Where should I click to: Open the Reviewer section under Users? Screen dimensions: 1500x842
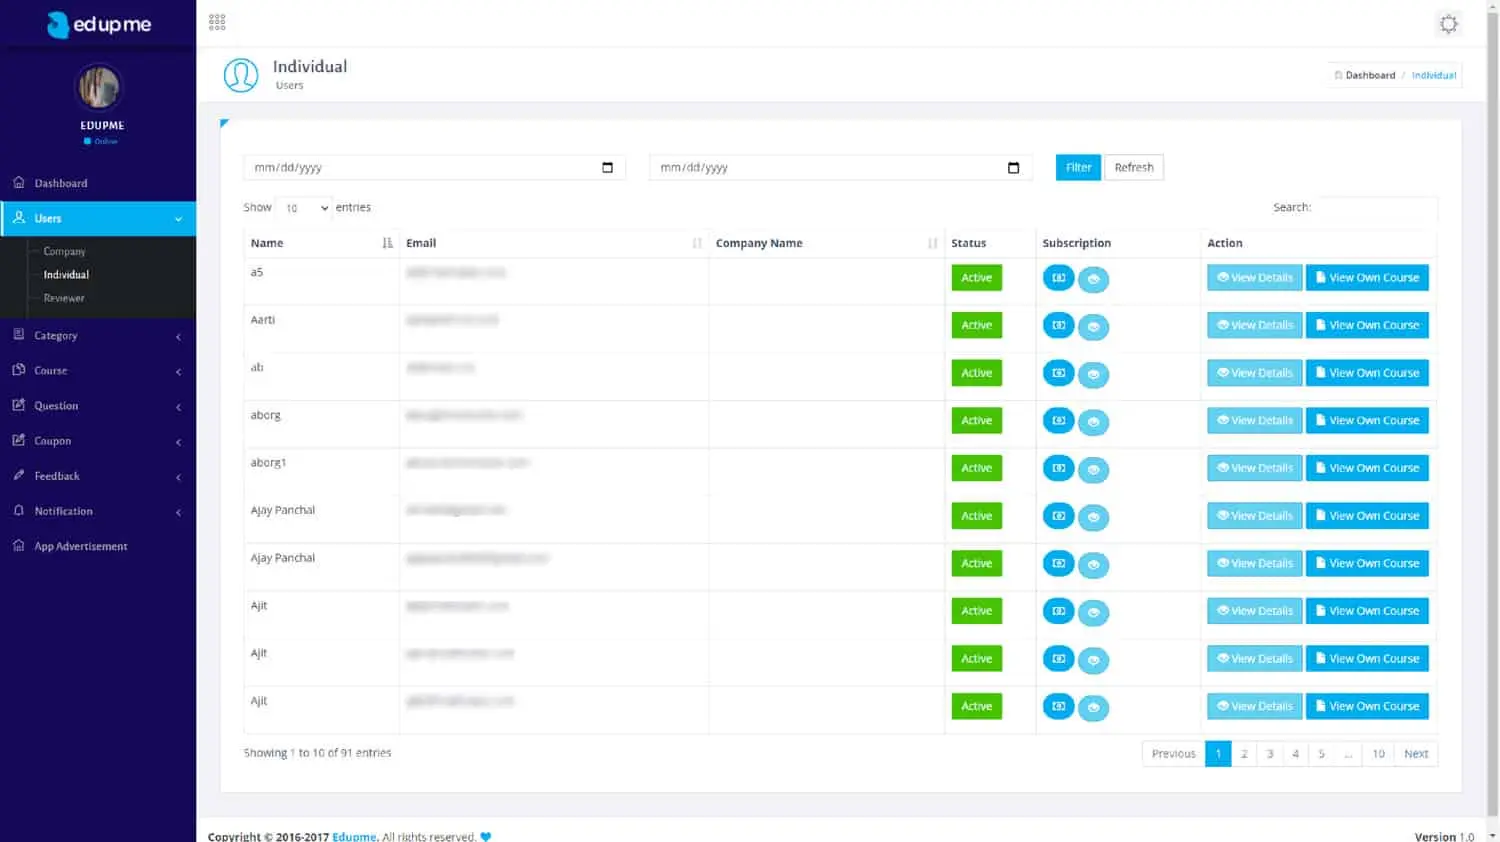tap(64, 298)
